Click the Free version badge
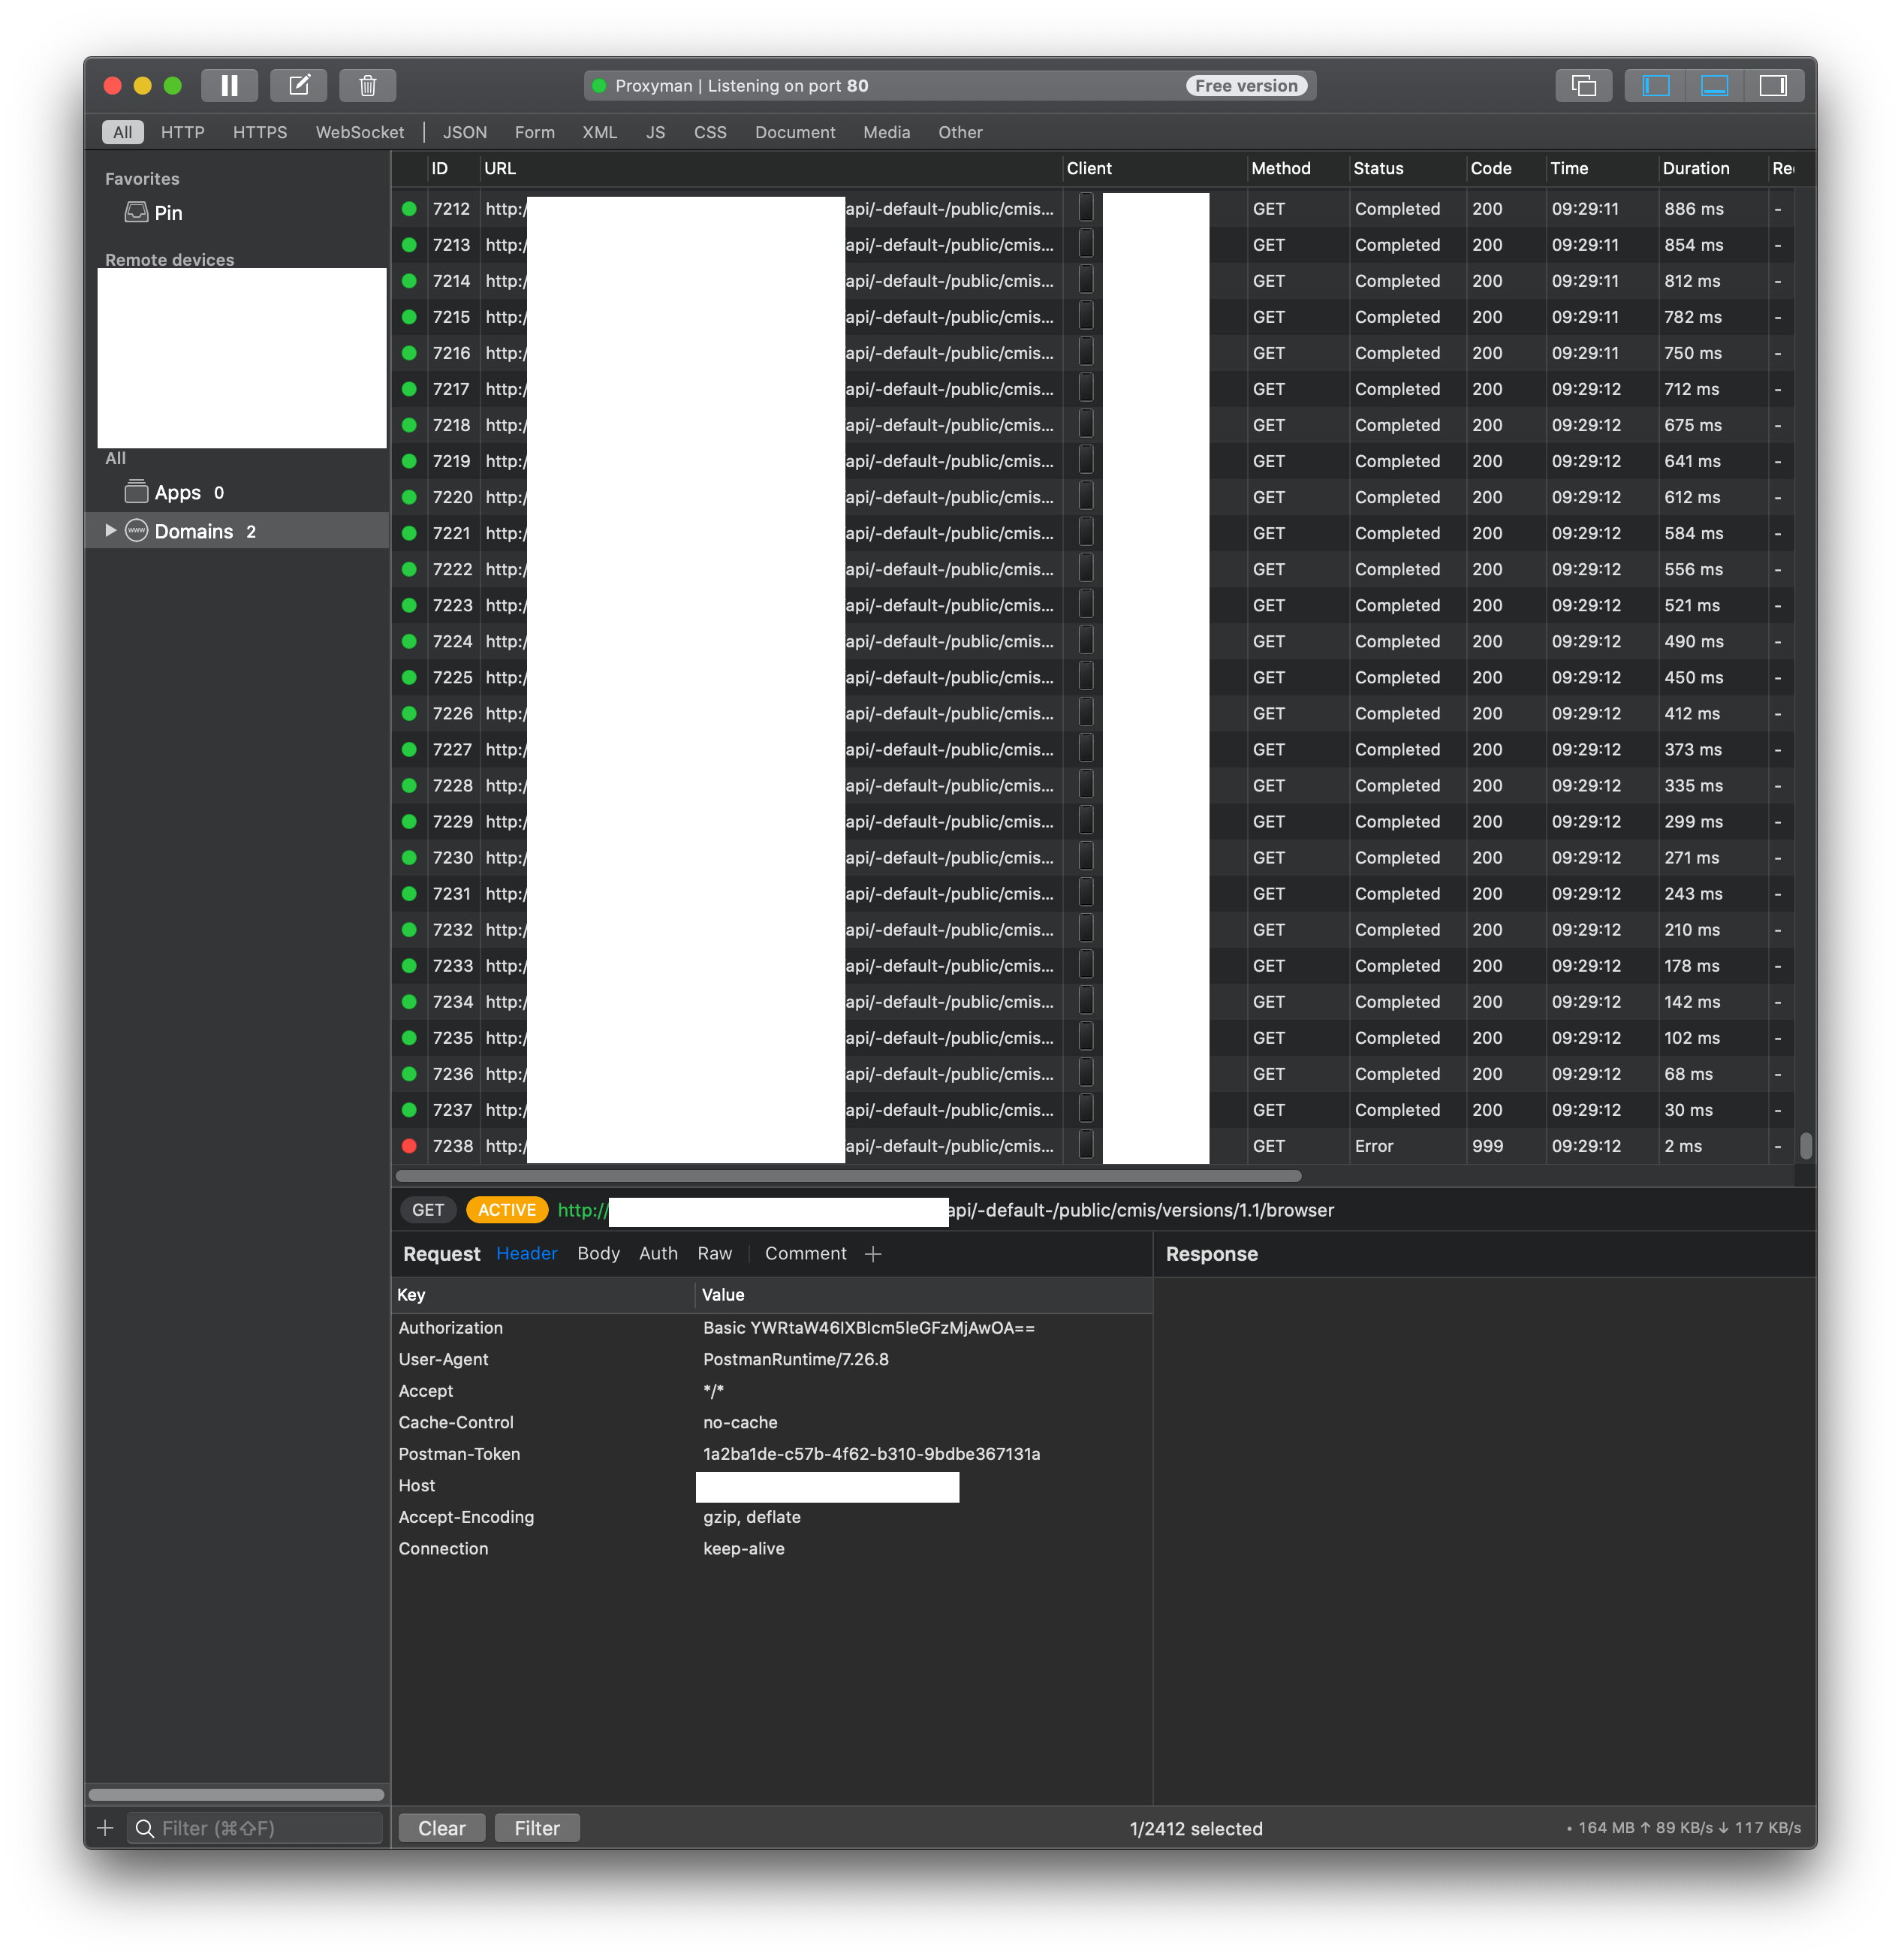 tap(1246, 86)
